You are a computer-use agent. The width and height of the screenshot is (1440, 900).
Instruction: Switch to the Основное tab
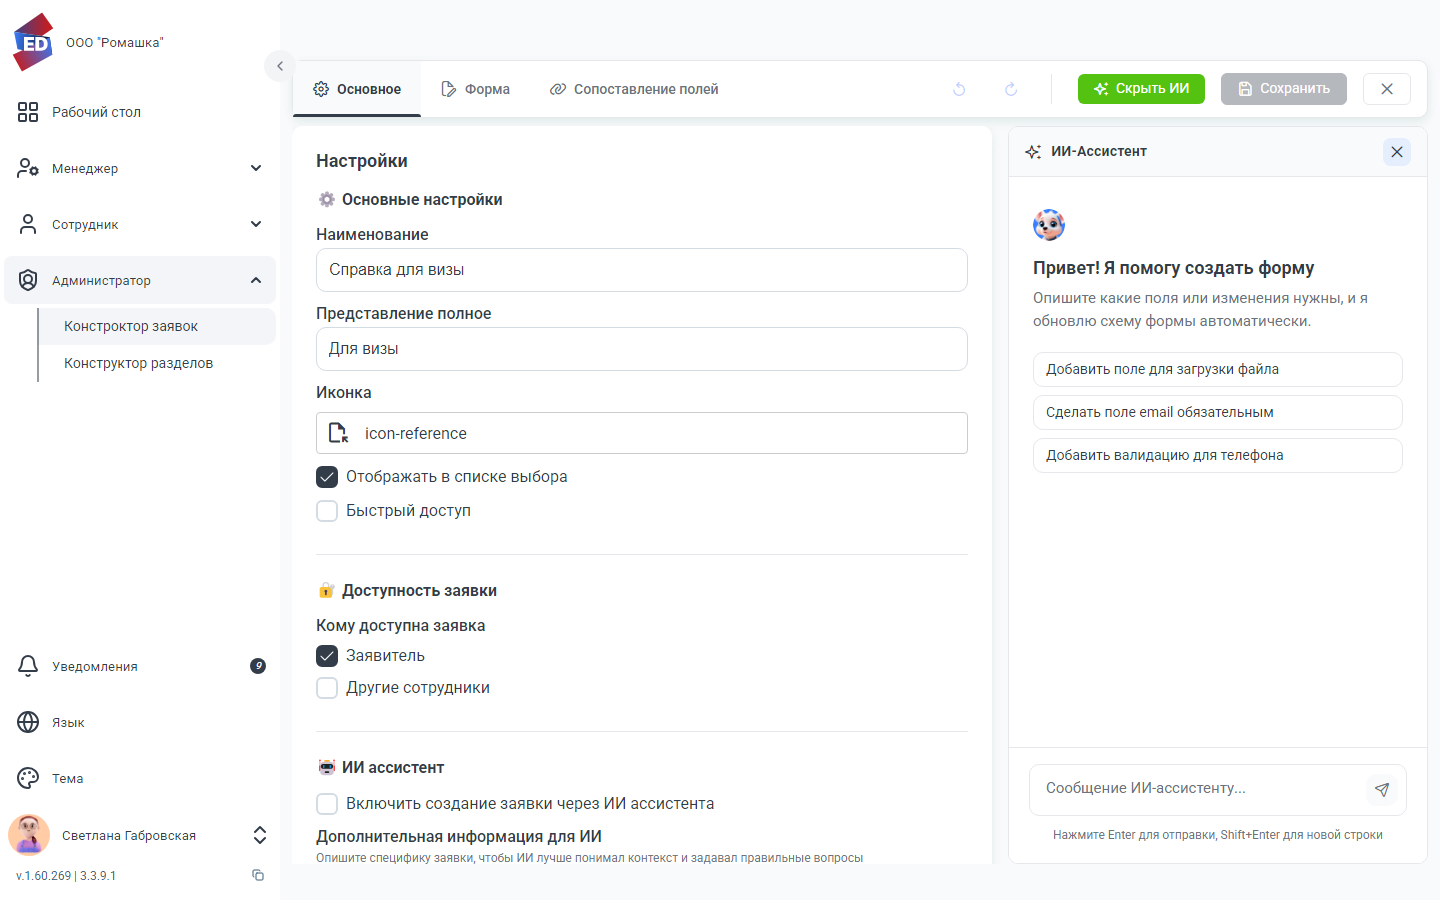[357, 89]
